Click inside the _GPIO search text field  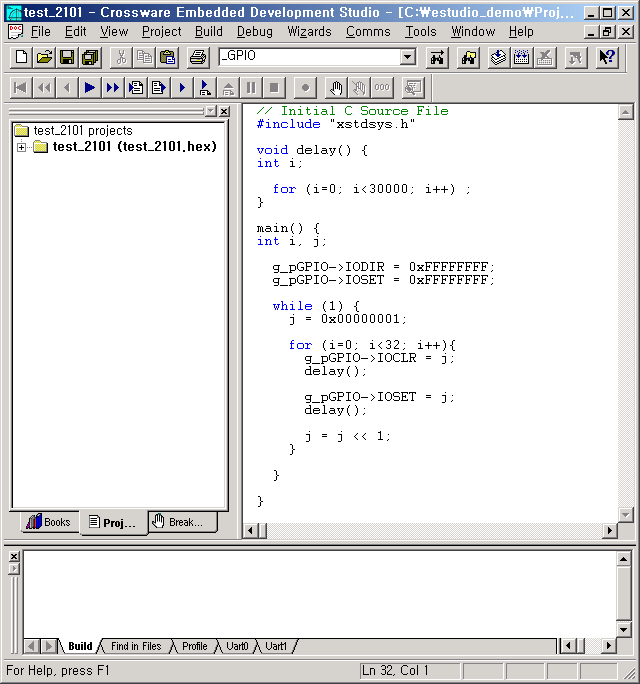309,57
